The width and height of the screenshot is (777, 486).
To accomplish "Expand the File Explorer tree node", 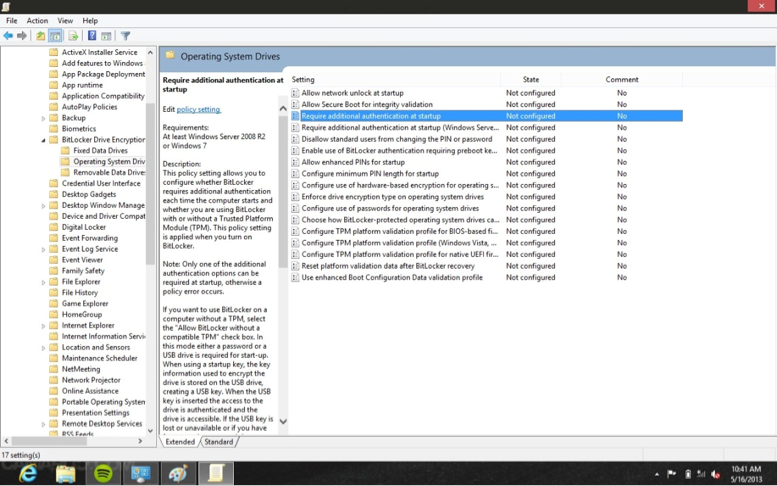I will click(43, 282).
